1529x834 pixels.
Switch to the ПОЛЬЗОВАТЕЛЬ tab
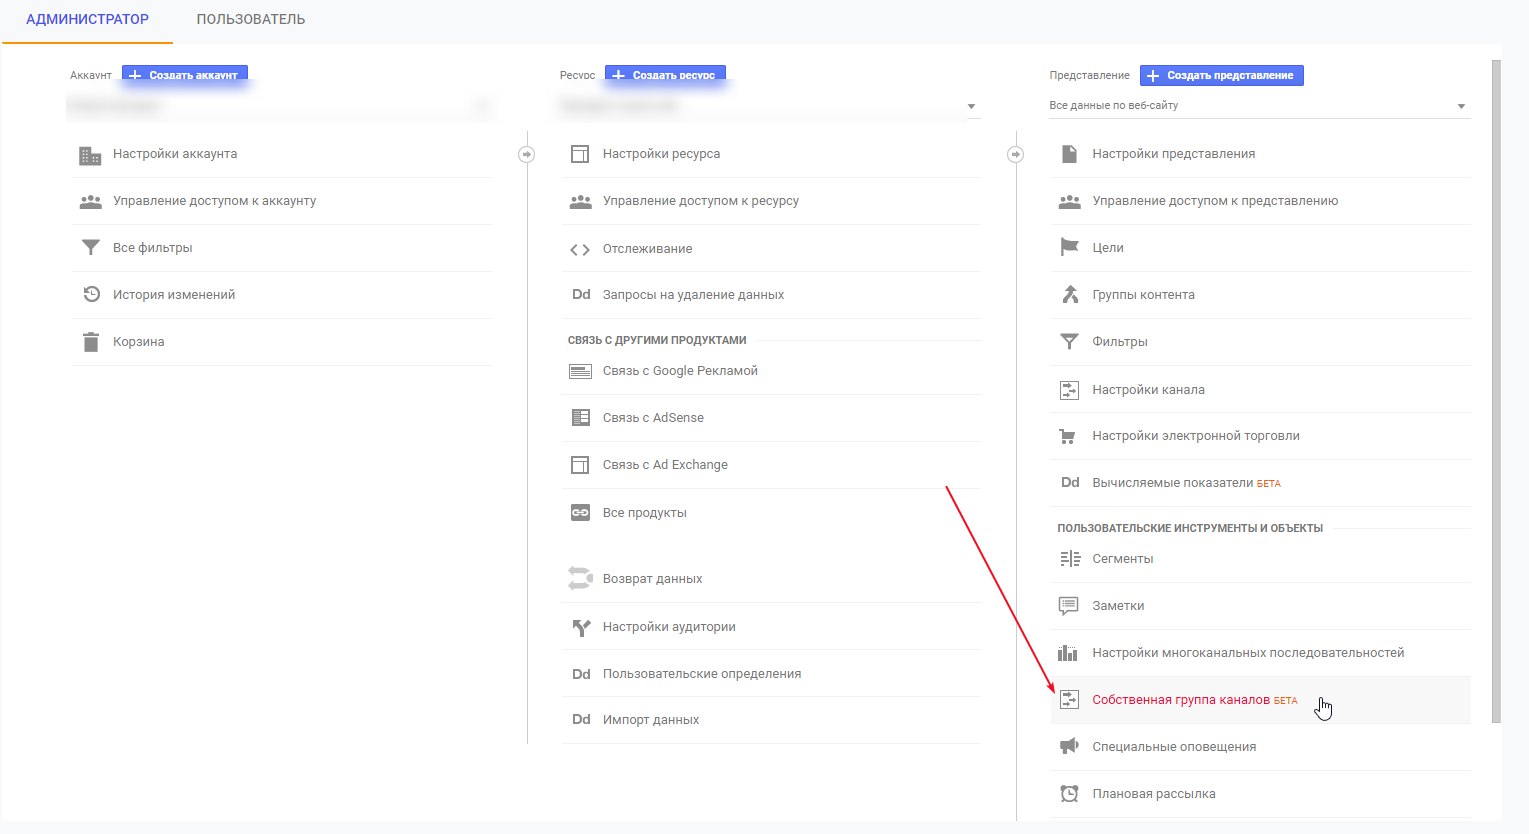coord(251,20)
